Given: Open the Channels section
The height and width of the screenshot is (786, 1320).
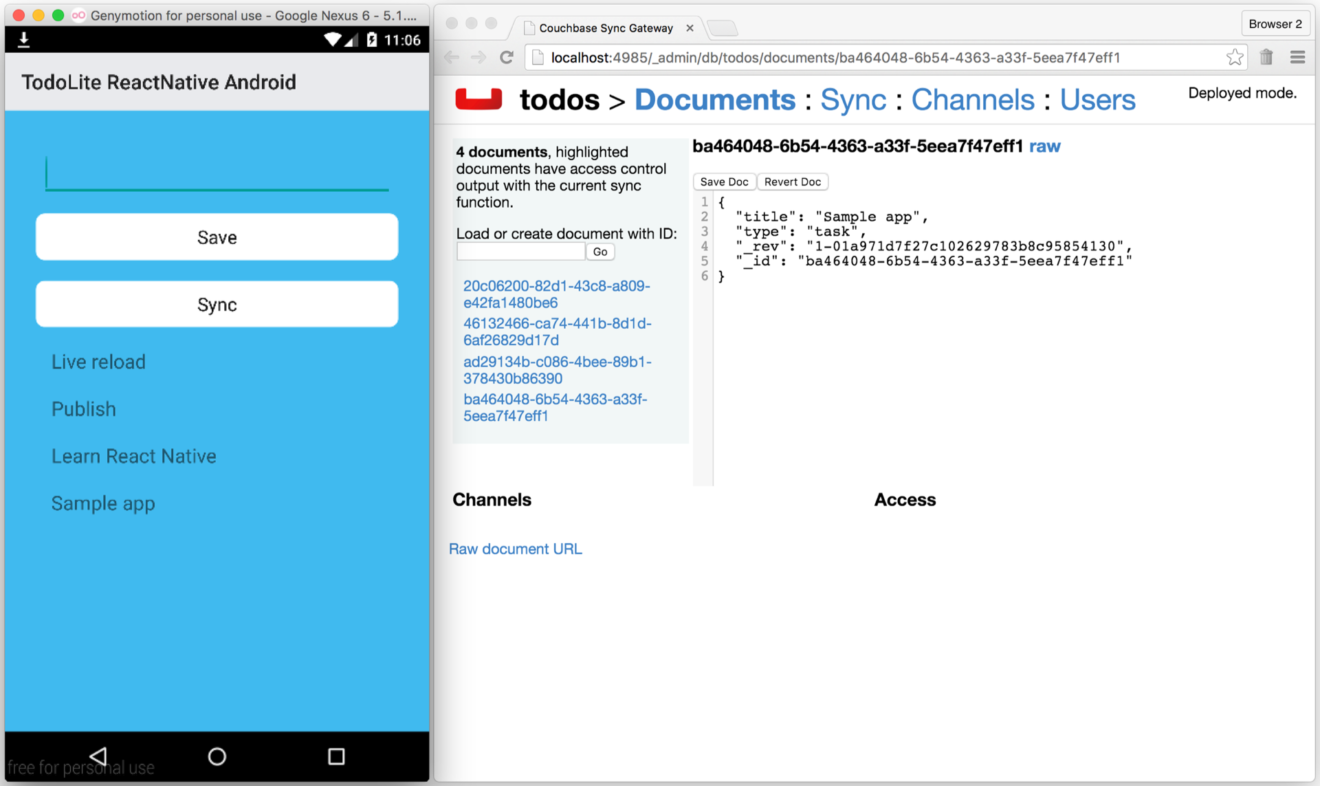Looking at the screenshot, I should click(x=972, y=100).
